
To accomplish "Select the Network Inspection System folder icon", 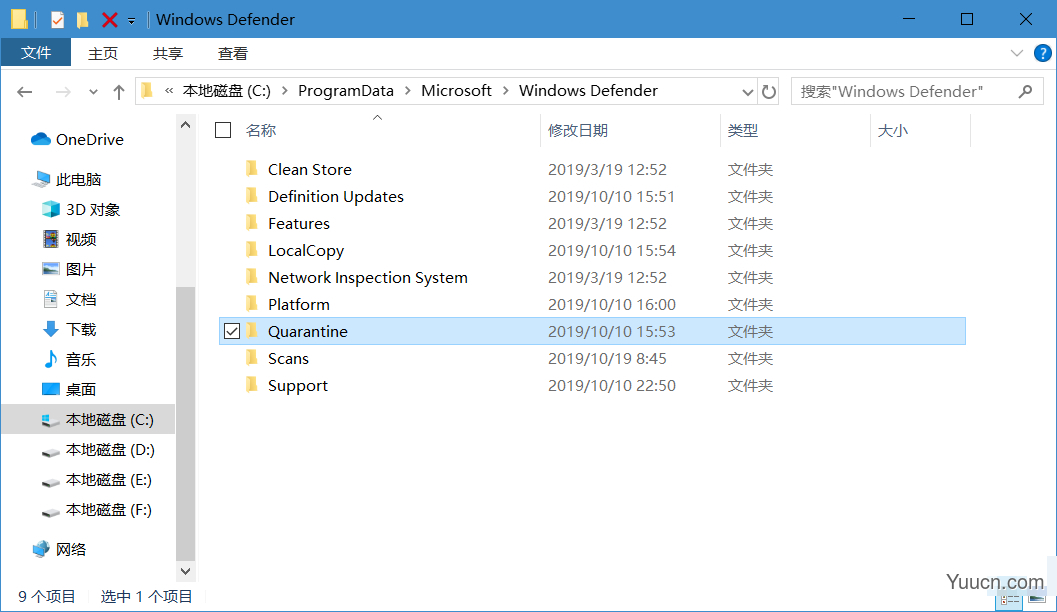I will 252,276.
